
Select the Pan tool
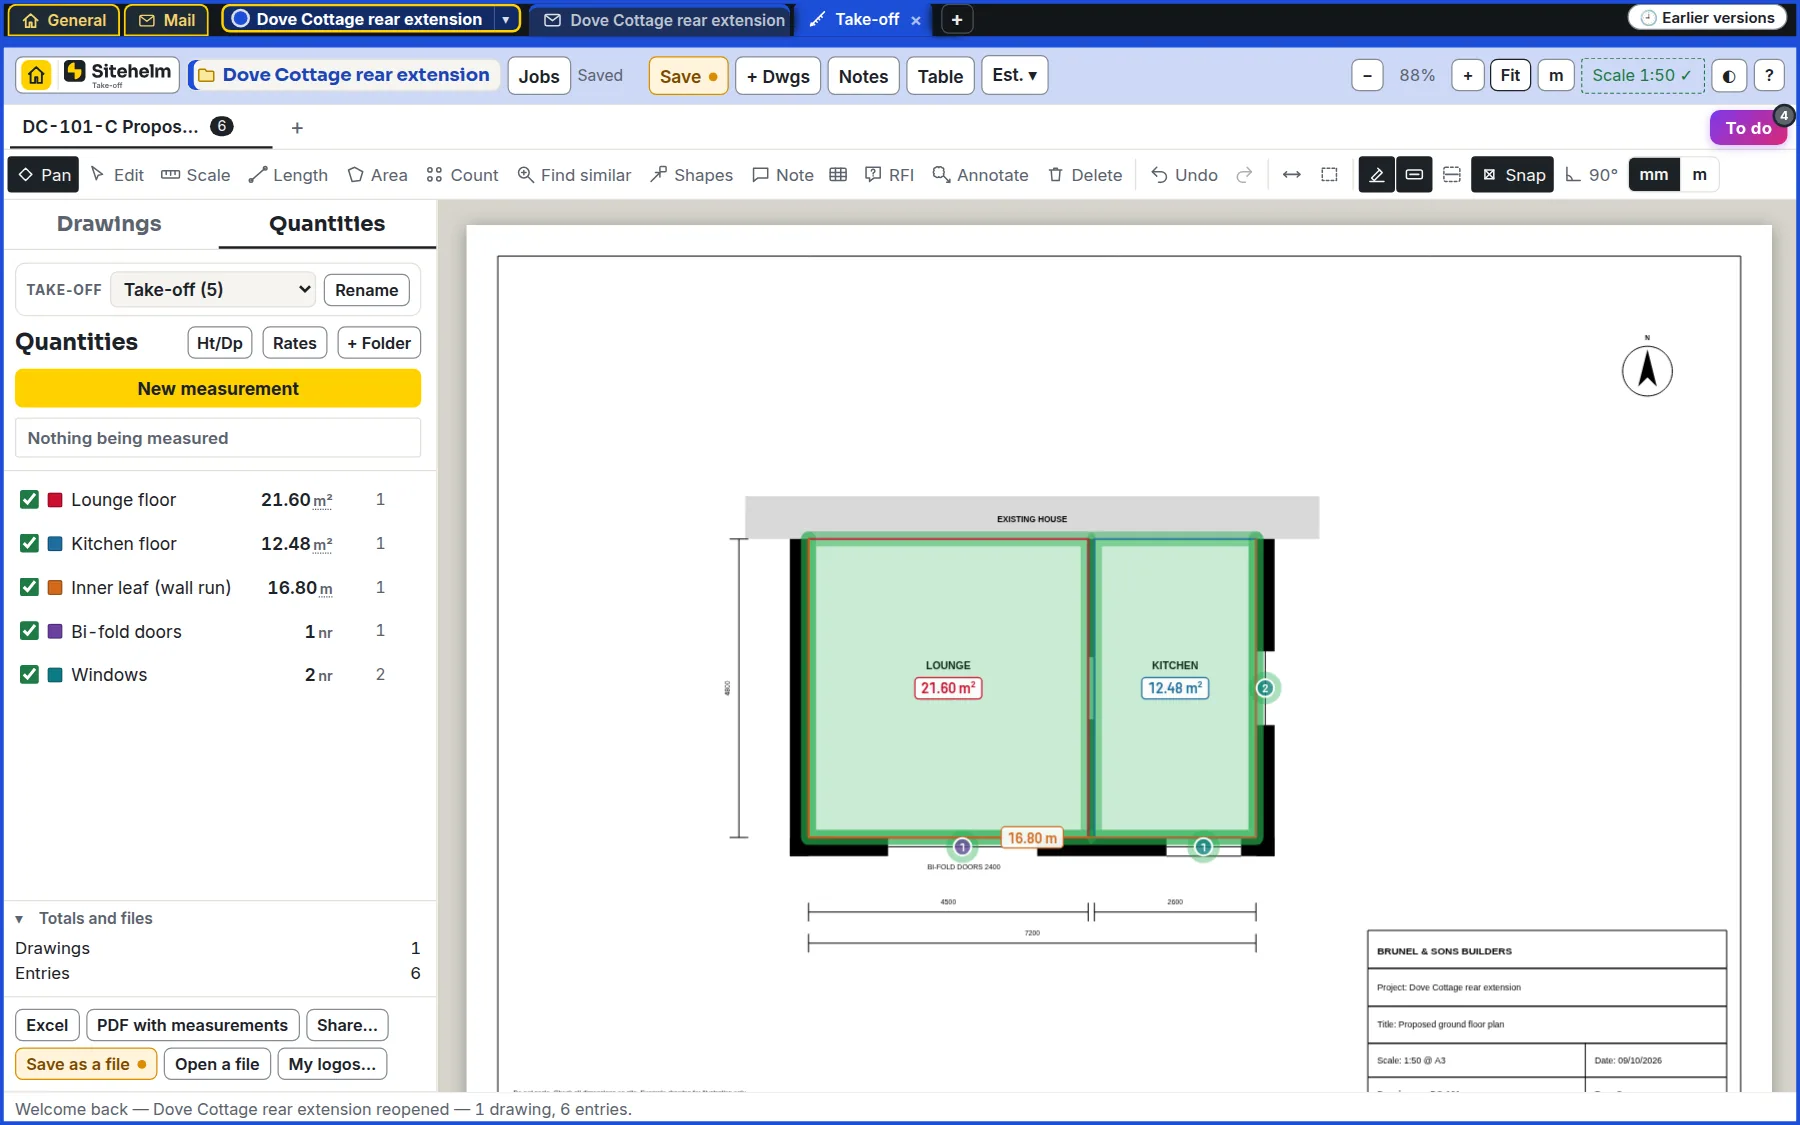pyautogui.click(x=45, y=175)
